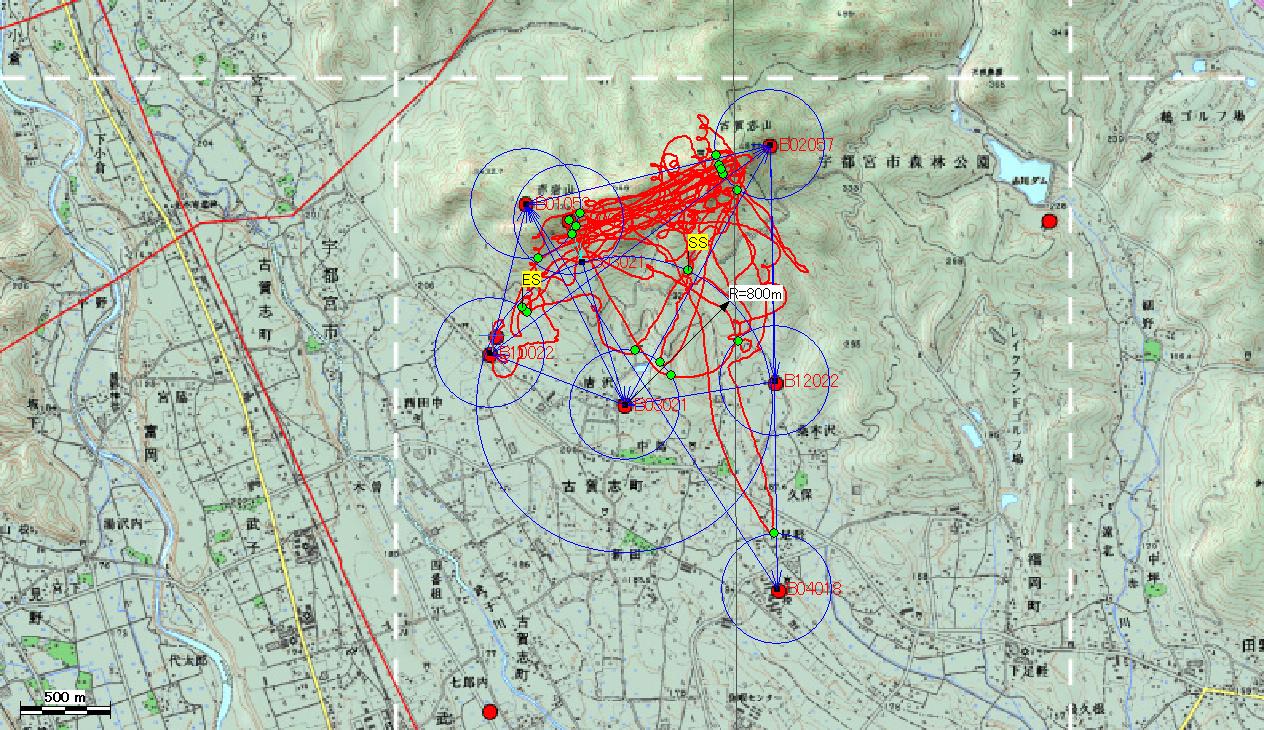Click the yellow SS label
This screenshot has width=1264, height=730.
pos(698,243)
